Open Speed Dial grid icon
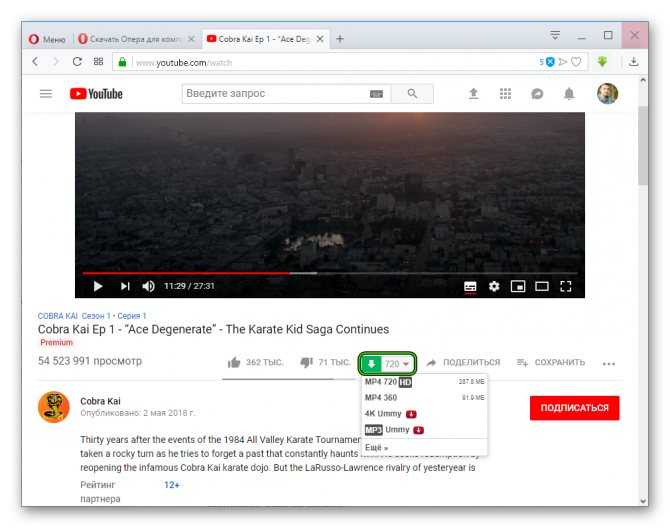Viewport: 670px width, 528px height. click(98, 62)
